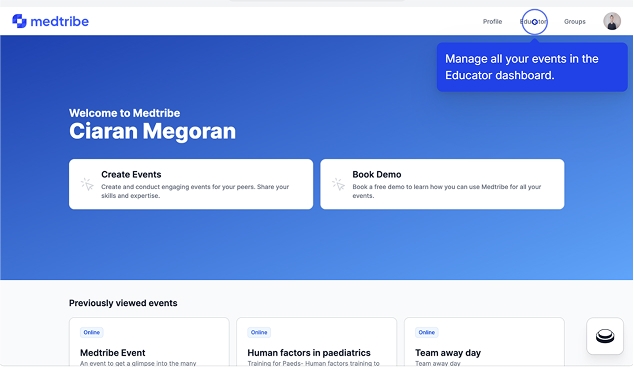Click the Medtribe logo in the header
The image size is (634, 368).
[x=50, y=21]
